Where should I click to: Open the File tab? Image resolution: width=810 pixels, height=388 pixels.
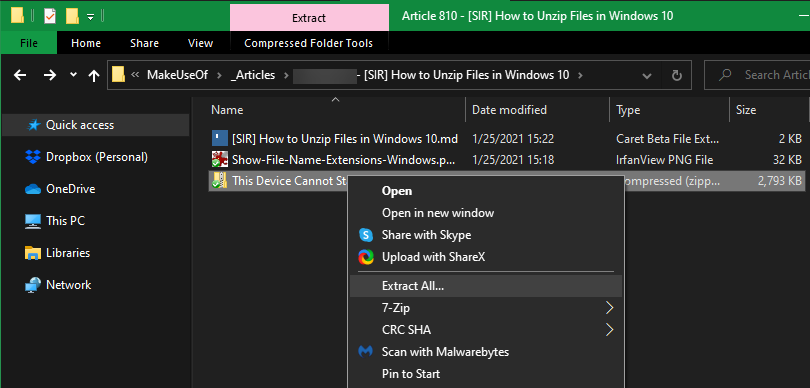click(x=28, y=43)
